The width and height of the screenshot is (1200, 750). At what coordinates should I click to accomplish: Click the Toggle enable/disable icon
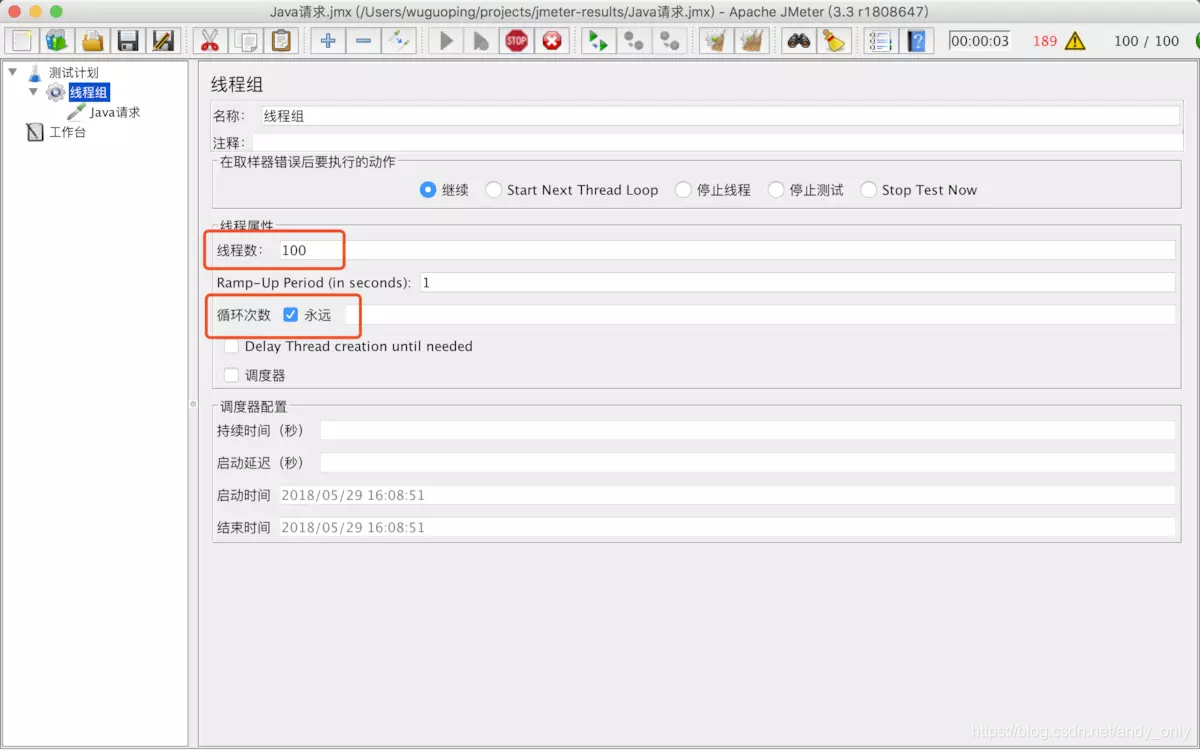(x=398, y=41)
